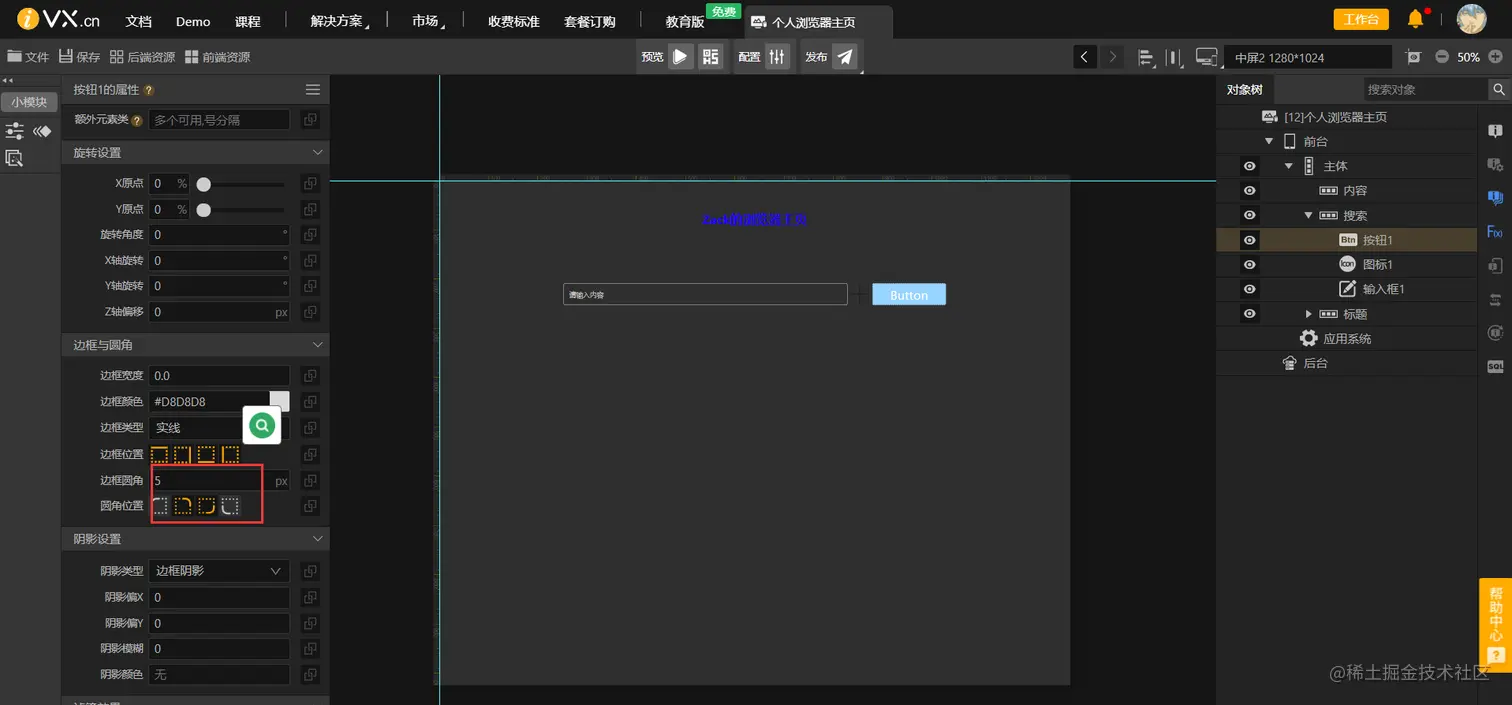Screen dimensions: 1512x705
Task: Toggle visibility of 按钮1
Action: 1249,240
